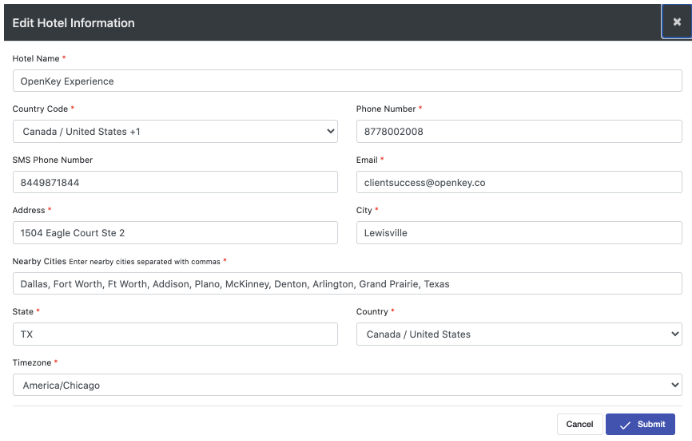
Task: Click the SMS Phone Number label
Action: 53,160
